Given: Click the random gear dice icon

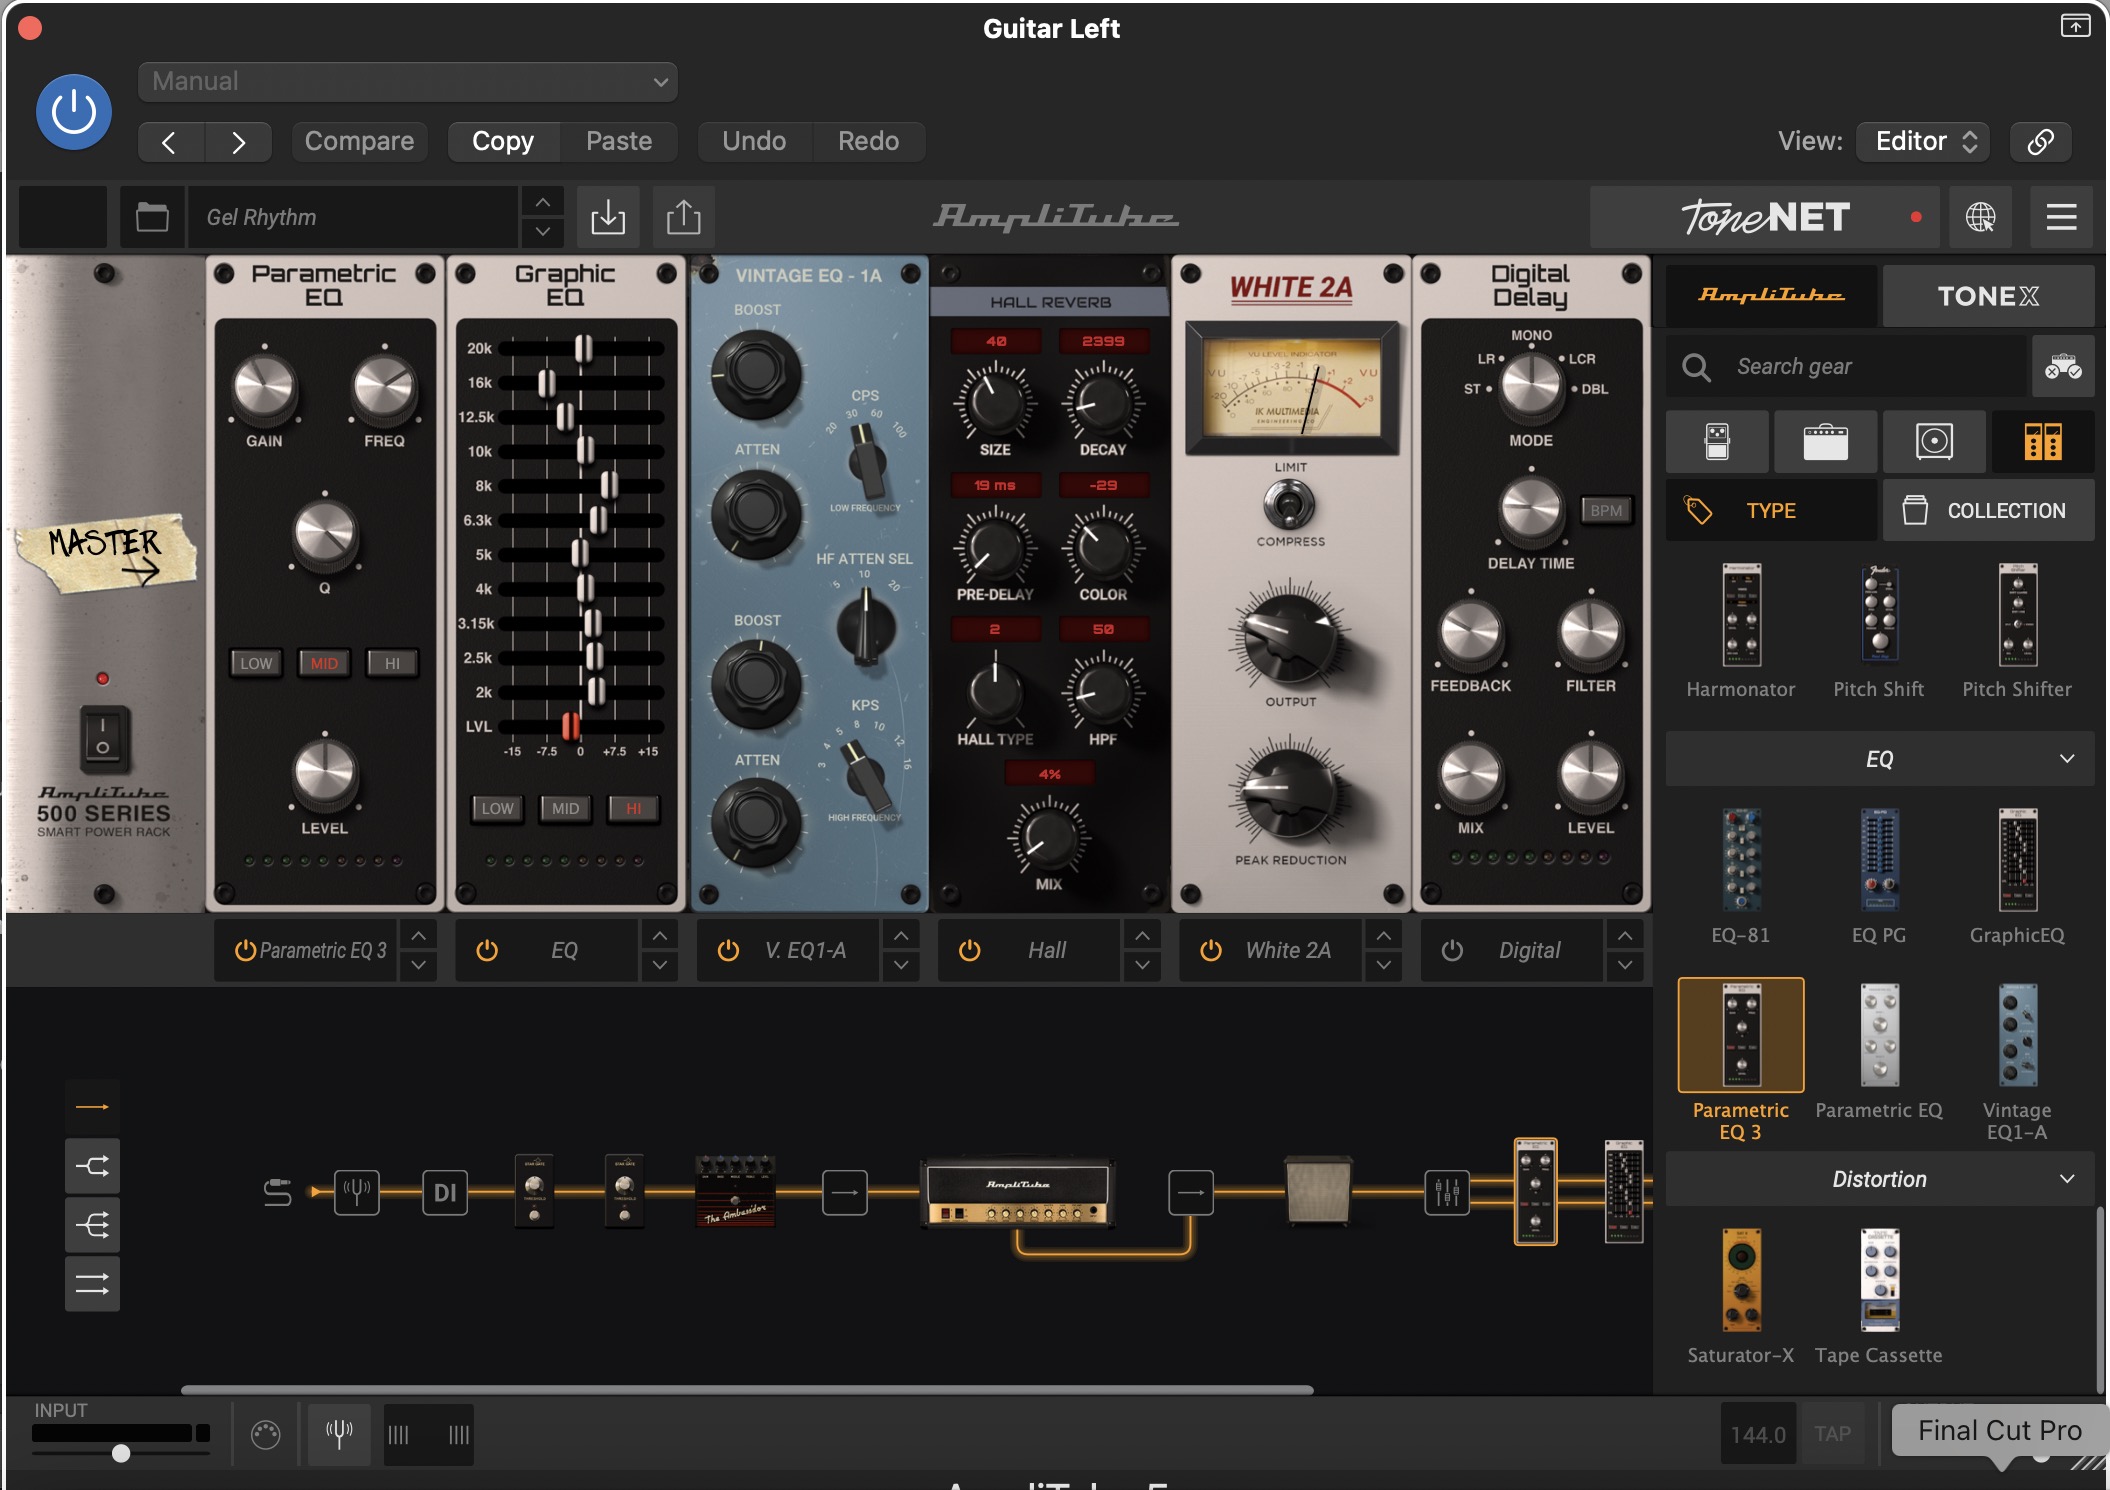Looking at the screenshot, I should [x=2063, y=367].
